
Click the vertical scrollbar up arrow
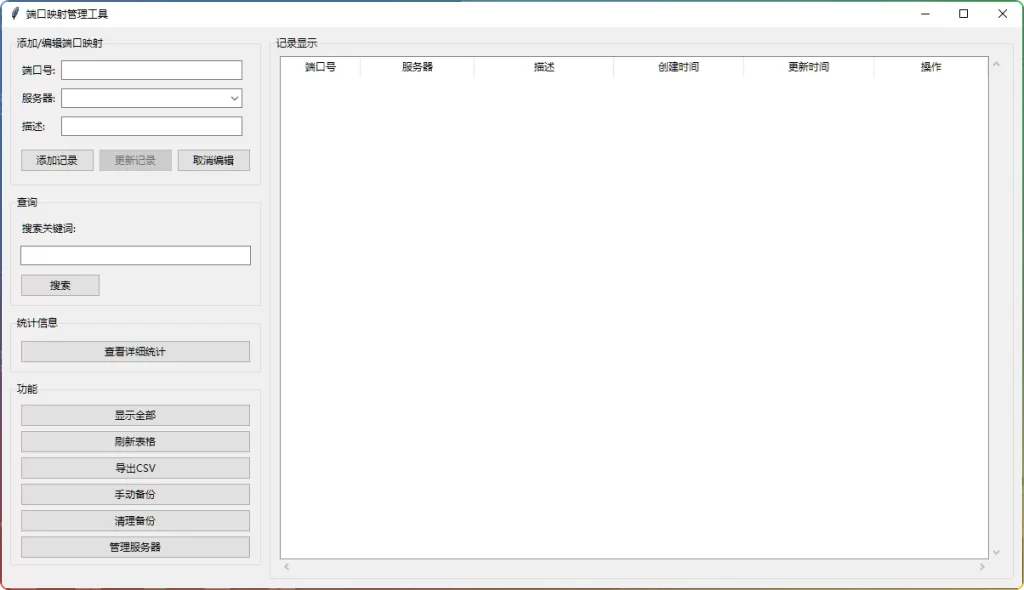[996, 62]
